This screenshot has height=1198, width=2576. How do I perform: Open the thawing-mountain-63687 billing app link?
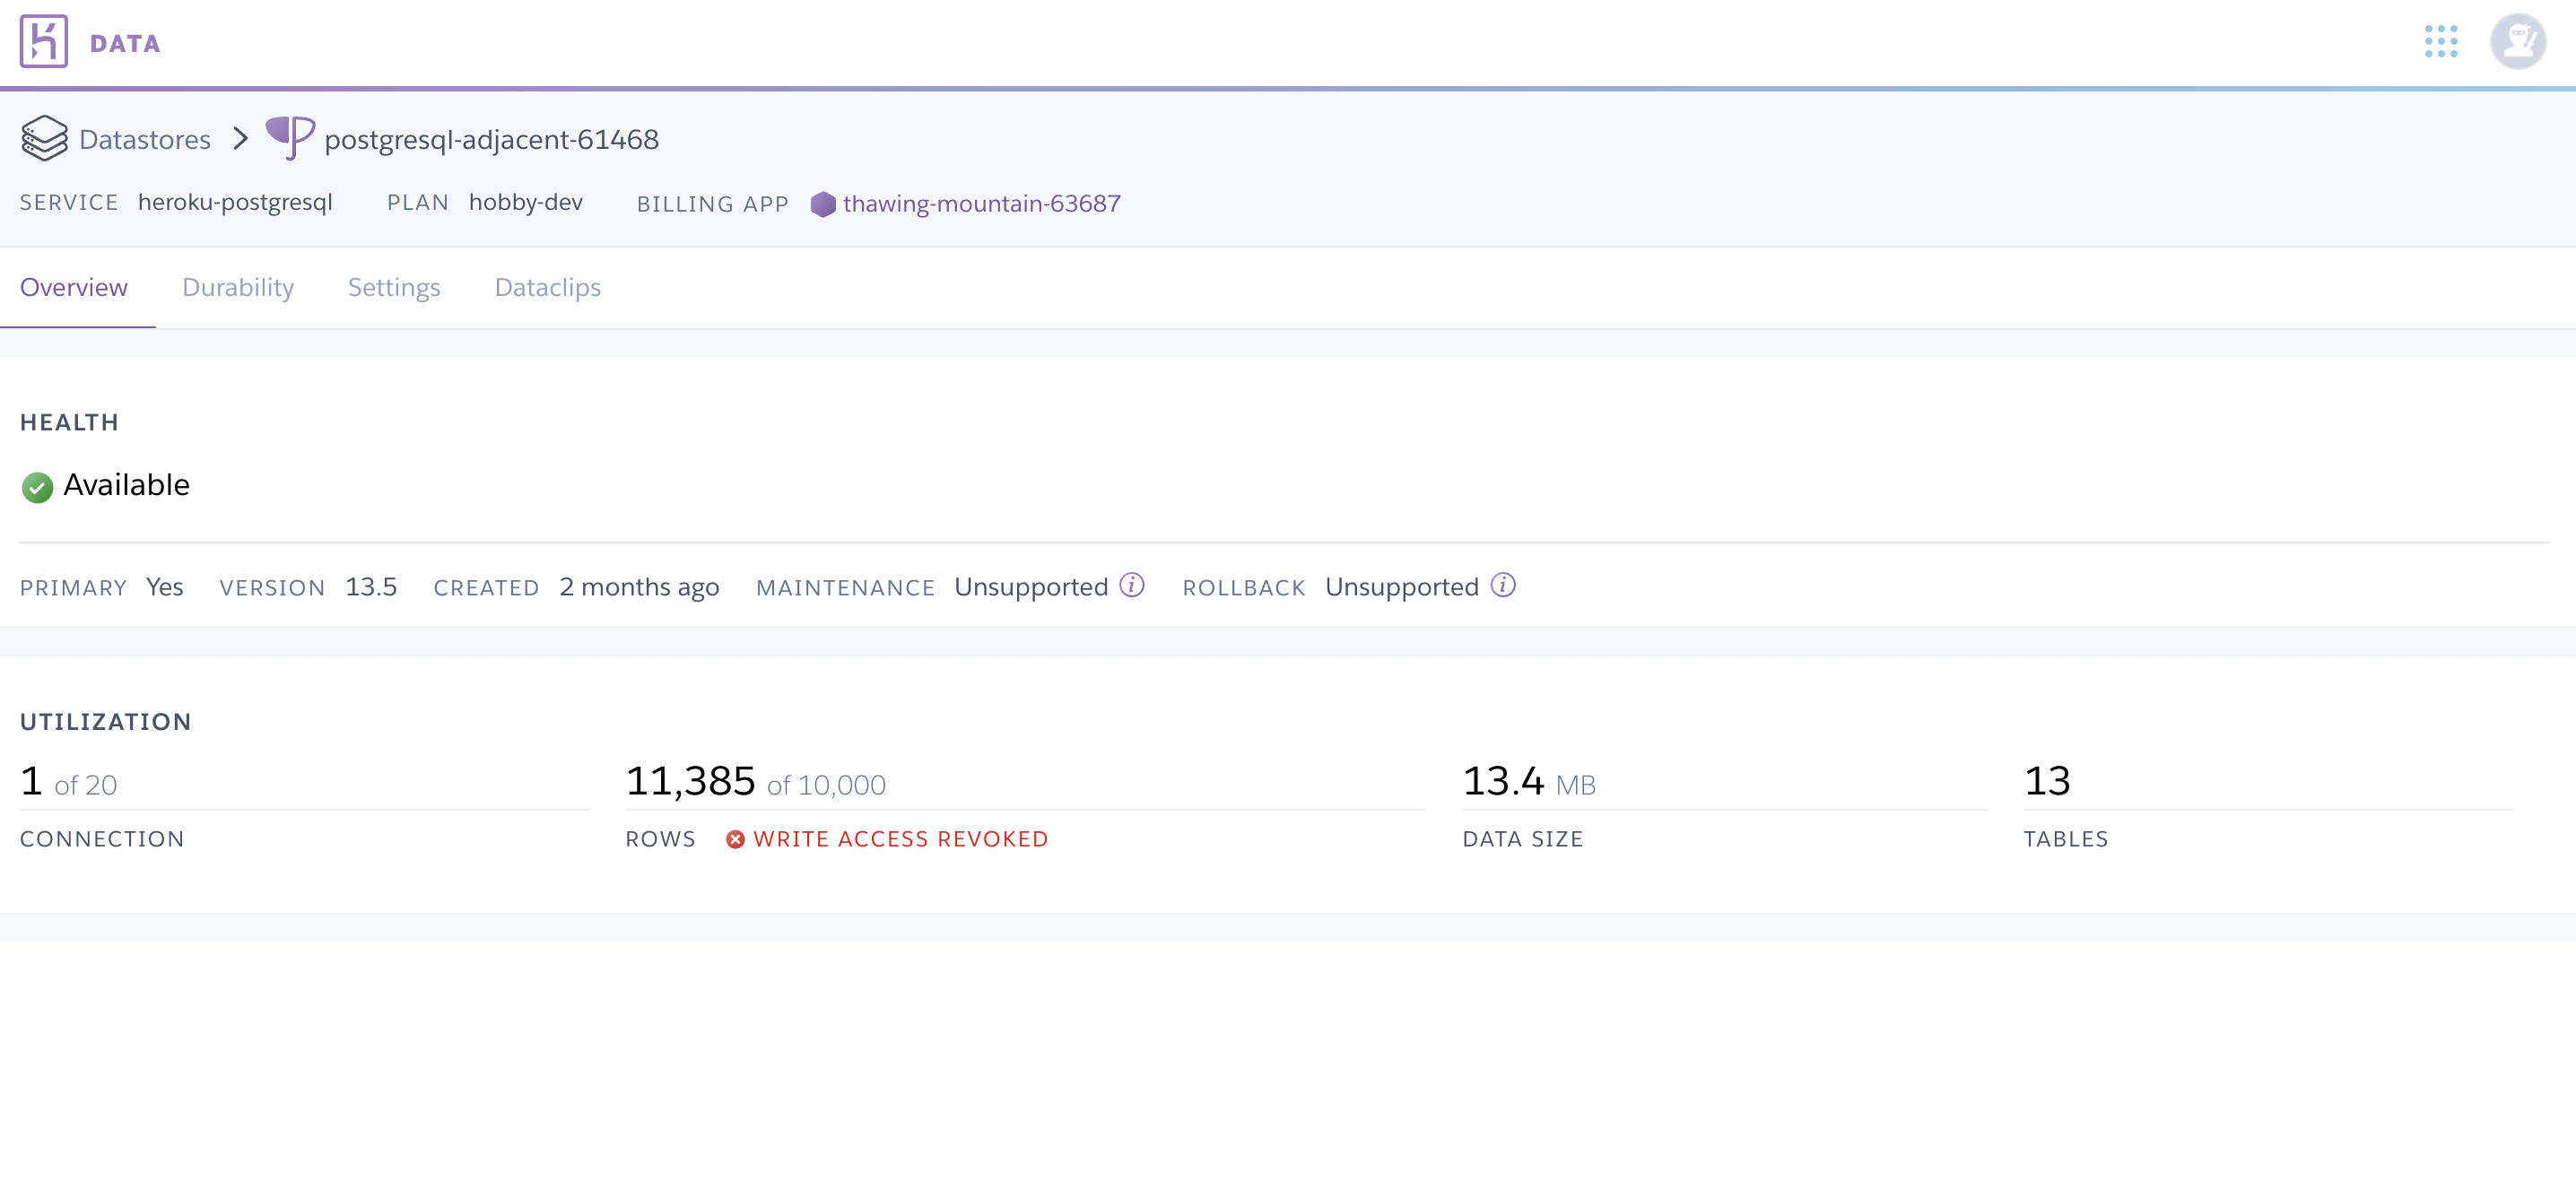coord(981,204)
